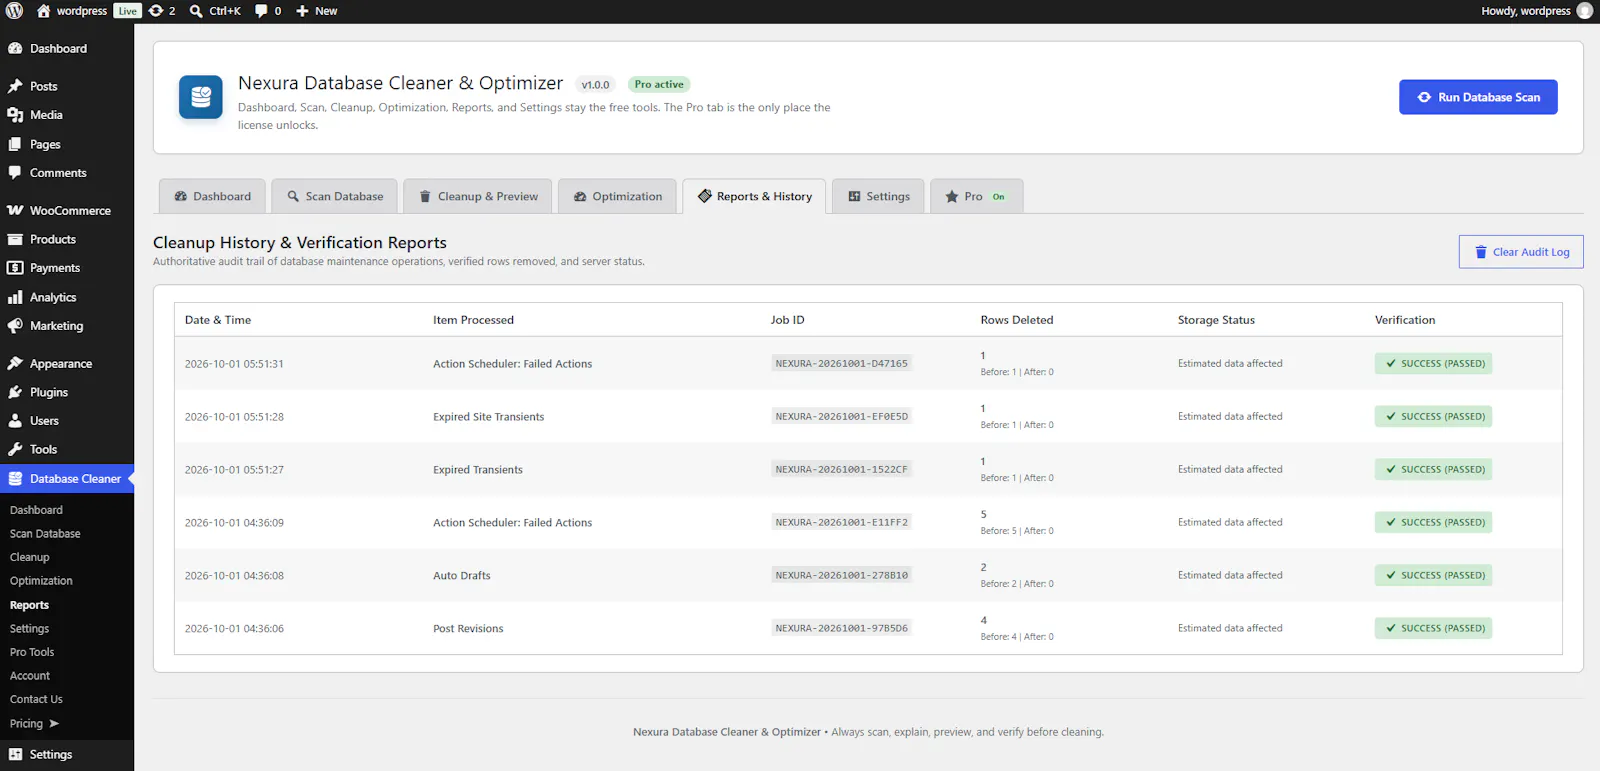Open Cleanup submenu link in sidebar
1600x771 pixels.
pos(30,557)
